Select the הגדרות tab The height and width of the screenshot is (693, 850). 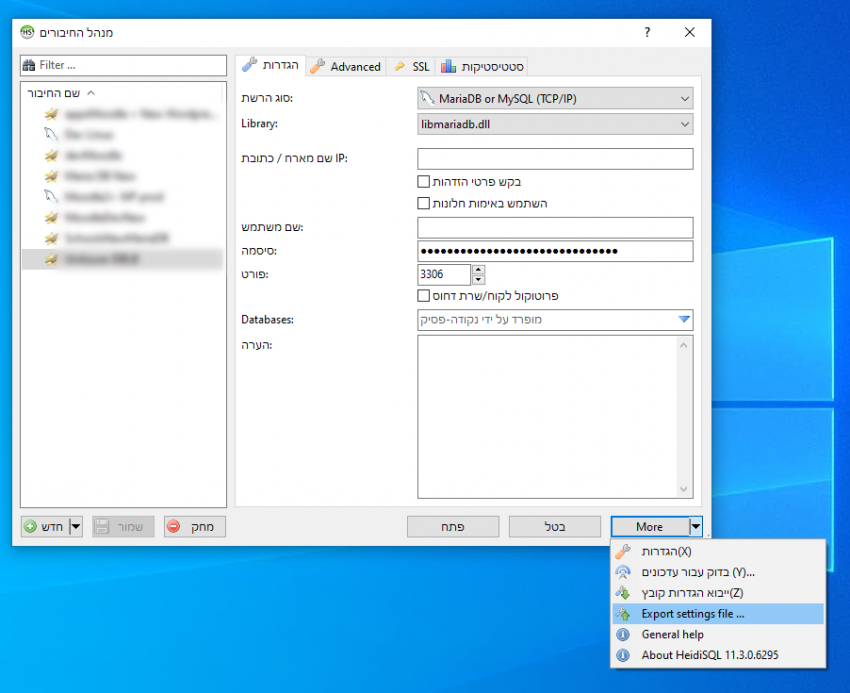271,65
